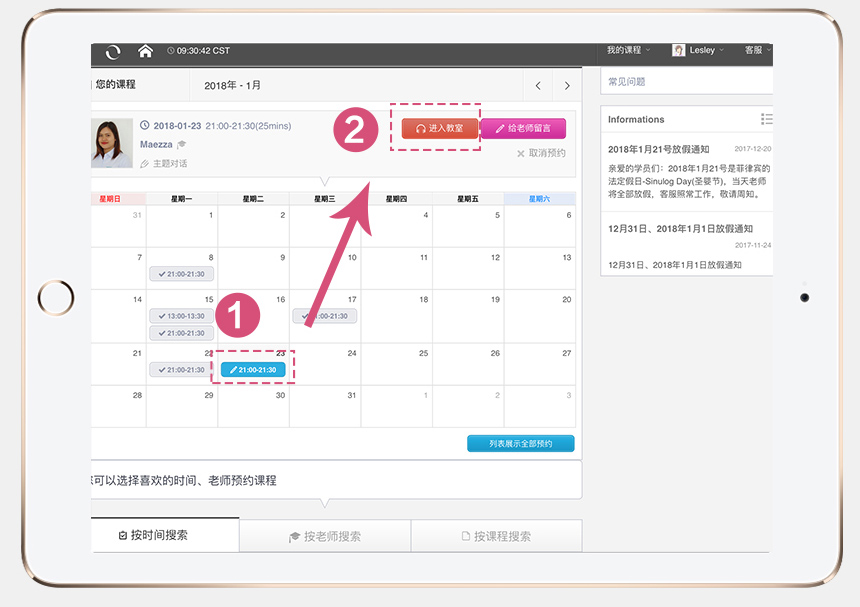Click the 进入教室 button
This screenshot has width=860, height=607.
[440, 128]
